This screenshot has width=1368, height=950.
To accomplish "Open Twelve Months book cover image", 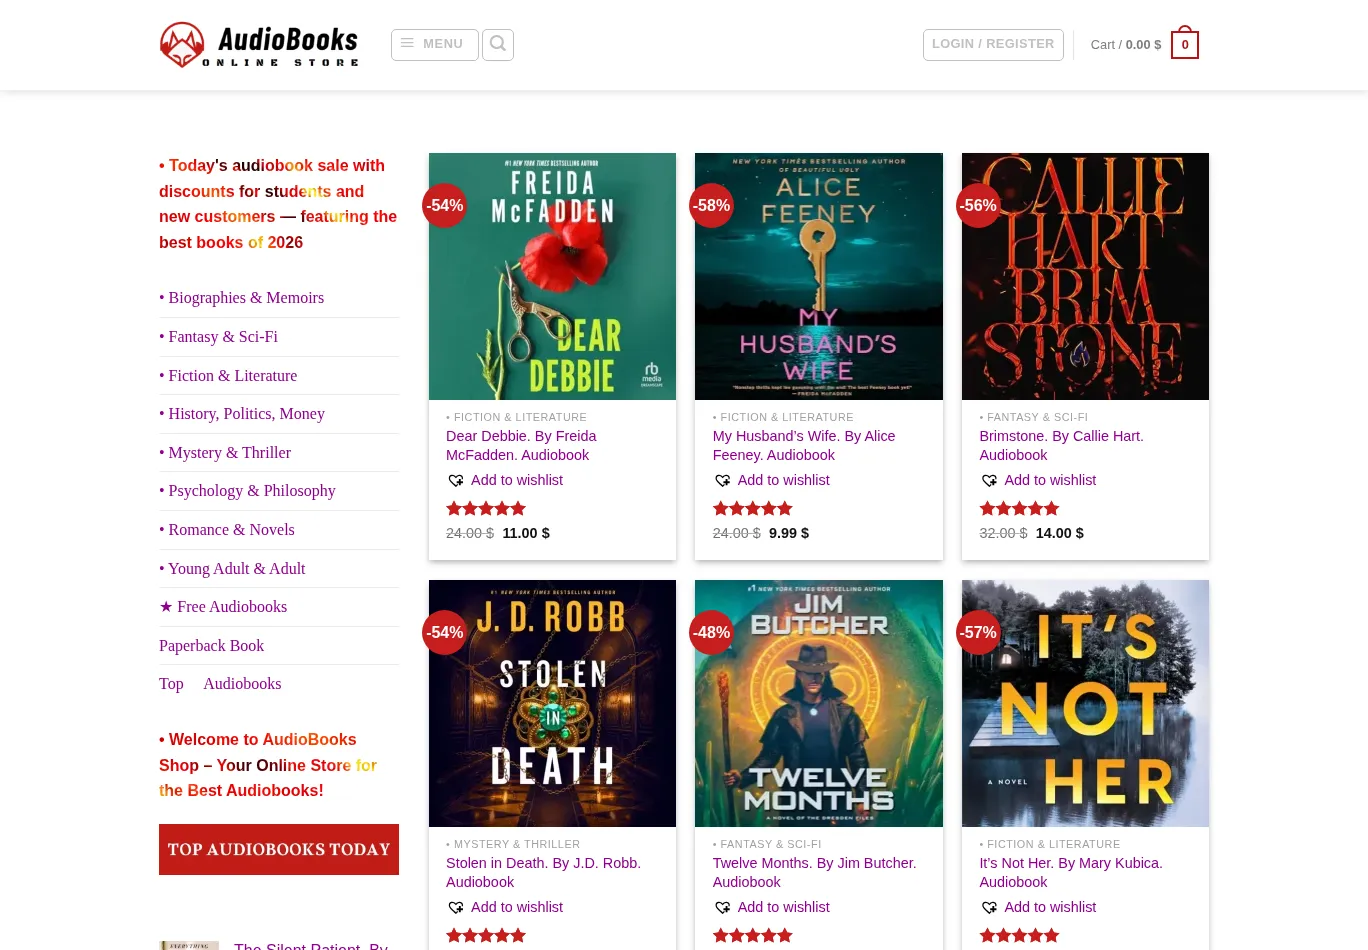I will tap(818, 703).
